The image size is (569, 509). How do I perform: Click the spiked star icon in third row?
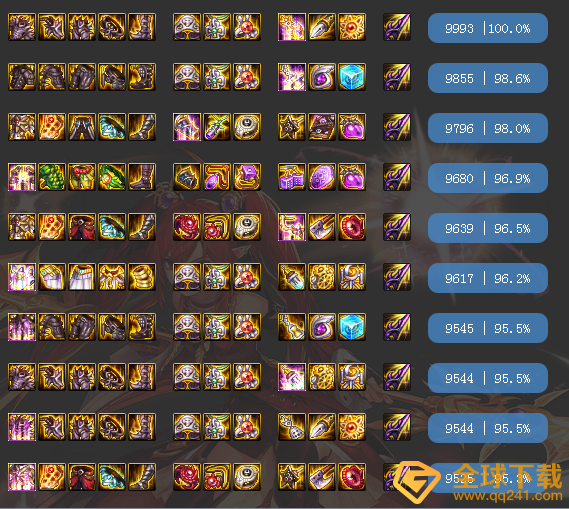click(x=292, y=127)
